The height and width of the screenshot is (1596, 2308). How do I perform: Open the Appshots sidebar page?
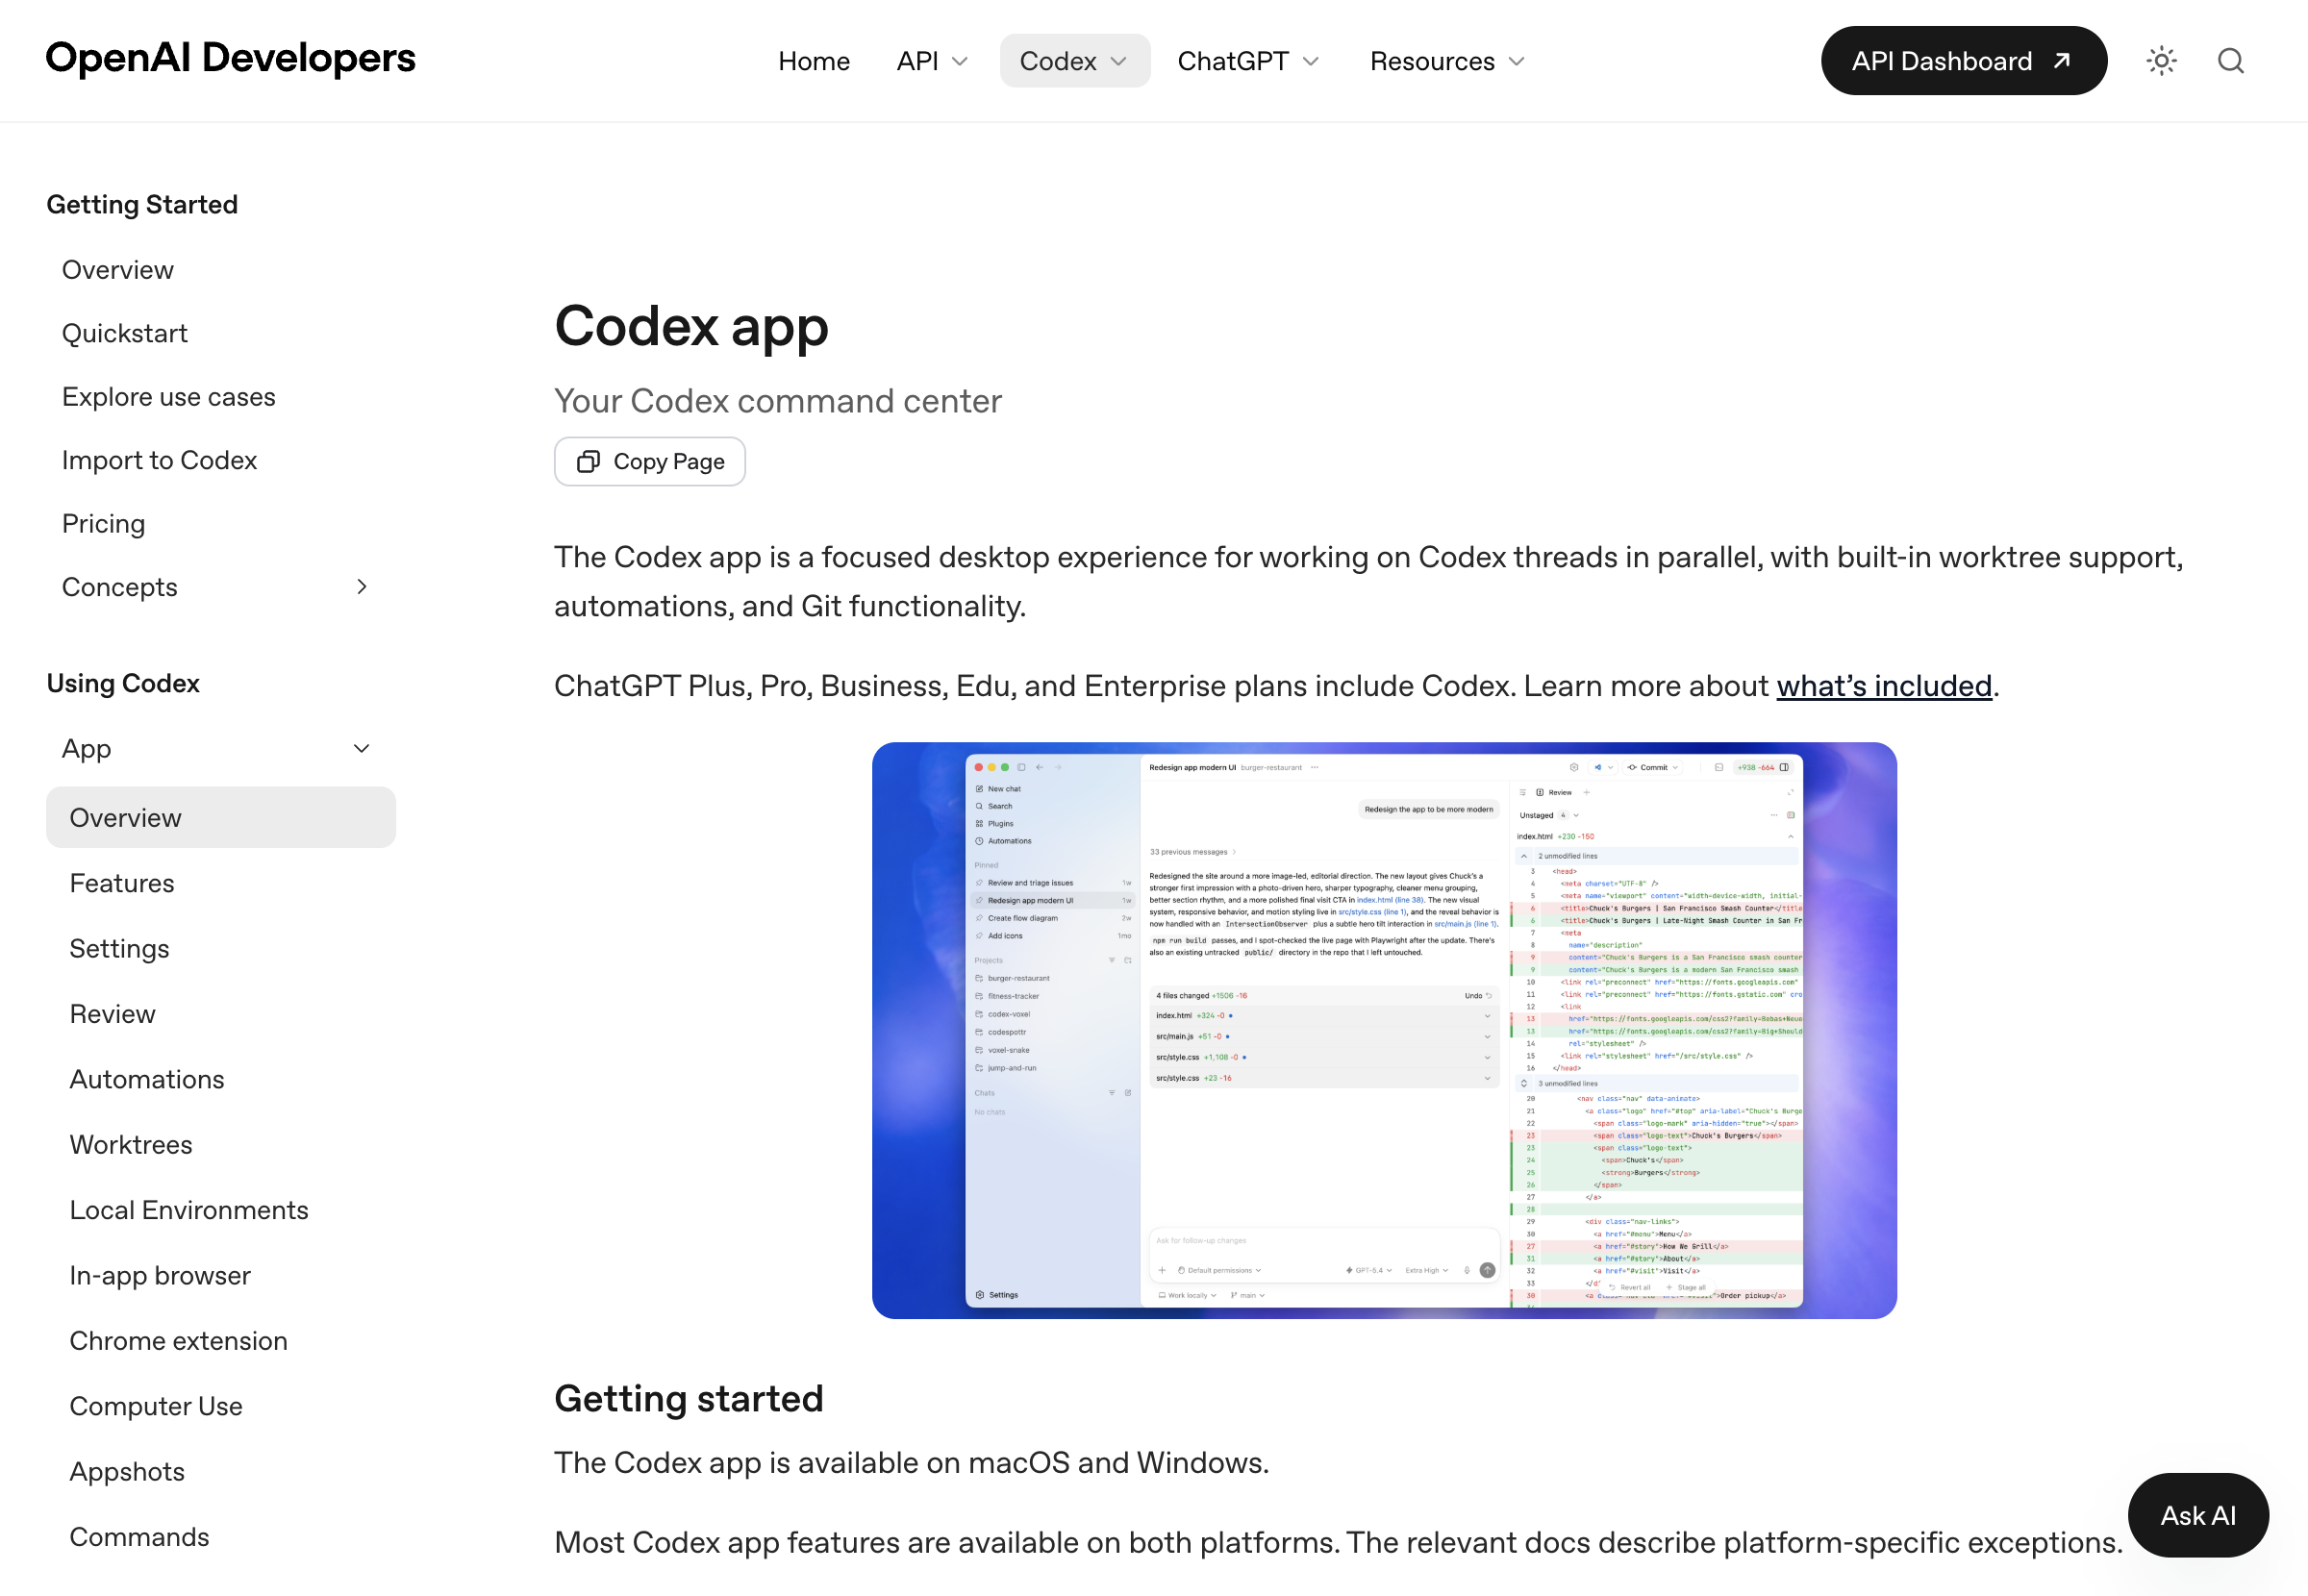127,1472
